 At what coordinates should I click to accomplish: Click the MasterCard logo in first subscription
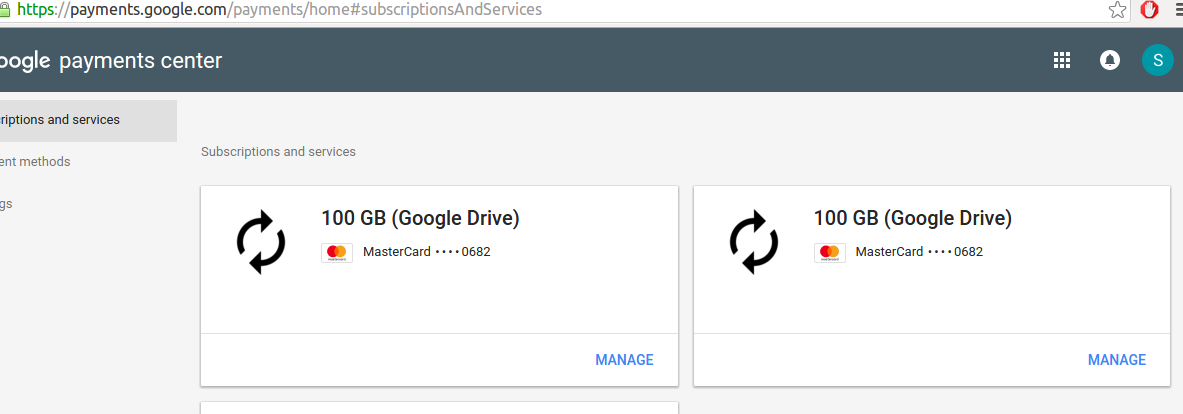[x=337, y=253]
